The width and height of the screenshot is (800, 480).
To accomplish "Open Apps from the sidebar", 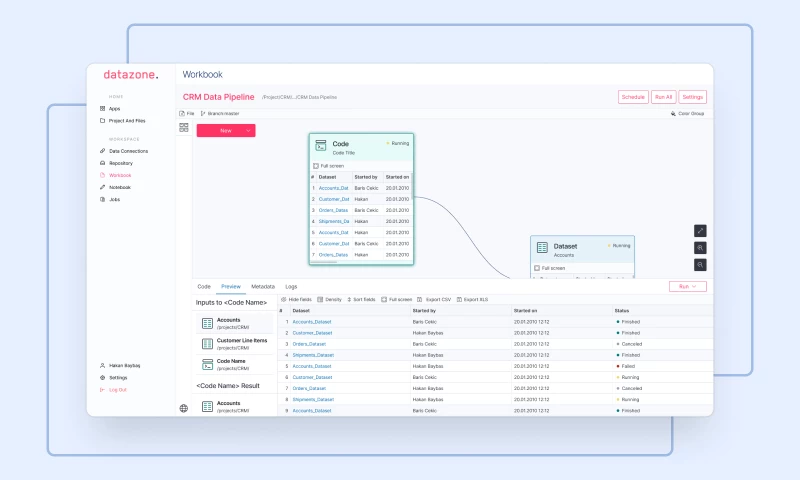I will [114, 108].
